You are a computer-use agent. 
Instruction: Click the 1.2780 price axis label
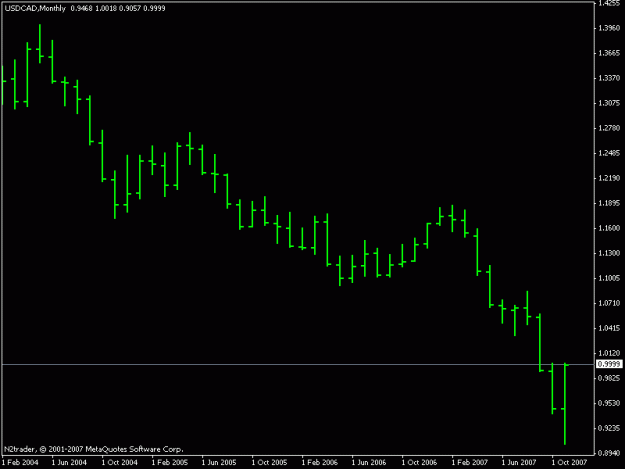(609, 128)
